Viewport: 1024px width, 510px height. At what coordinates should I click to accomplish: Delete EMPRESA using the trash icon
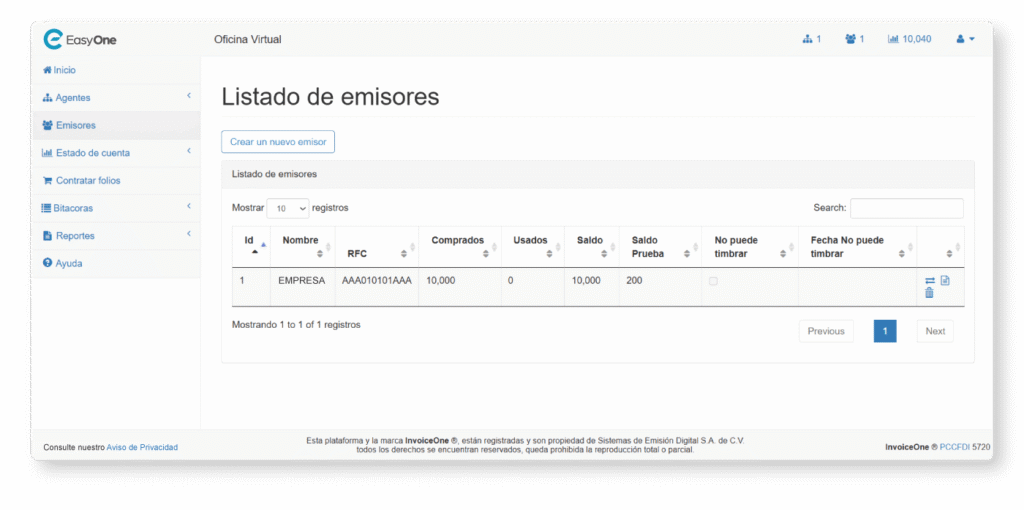(929, 293)
